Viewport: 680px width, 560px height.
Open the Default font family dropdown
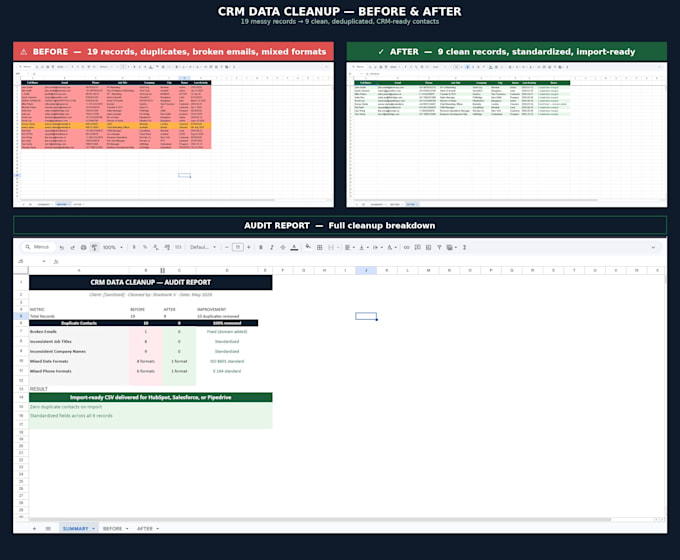[203, 247]
